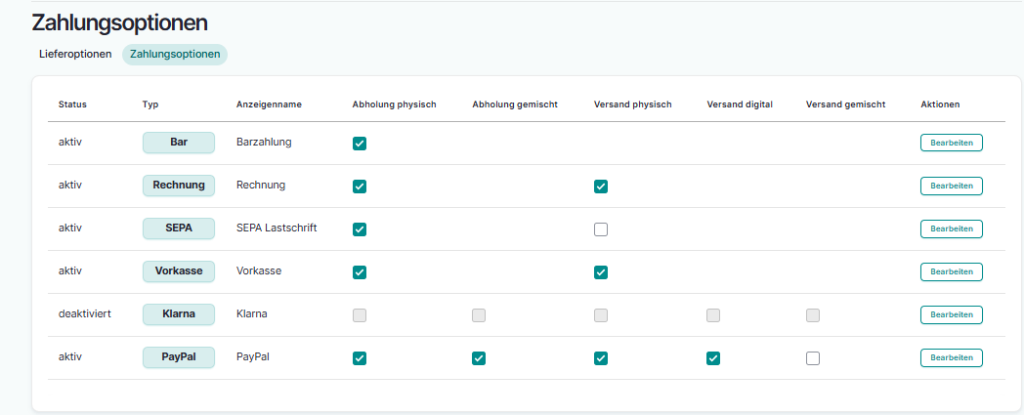Select the Zahlungsoptionen tab
The image size is (1024, 415).
coord(175,54)
